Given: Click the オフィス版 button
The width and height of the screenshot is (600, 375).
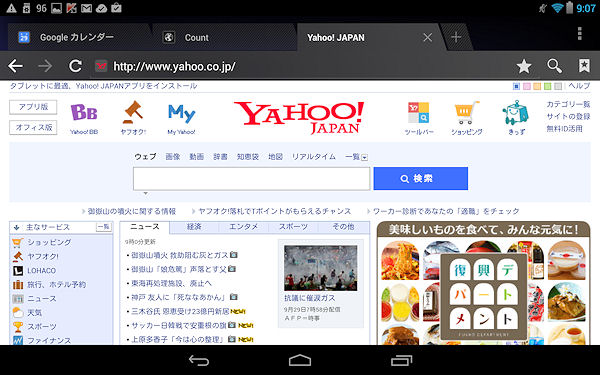Looking at the screenshot, I should click(33, 127).
